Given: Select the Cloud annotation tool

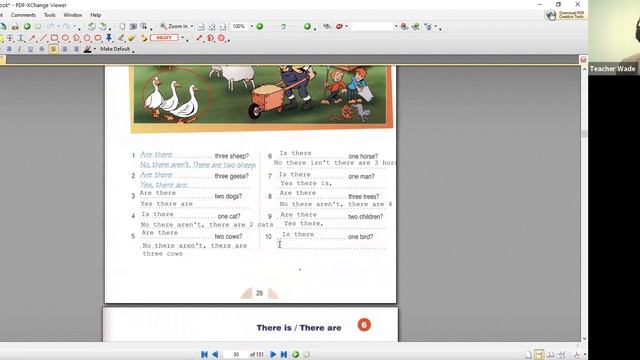Looking at the screenshot, I should point(98,38).
